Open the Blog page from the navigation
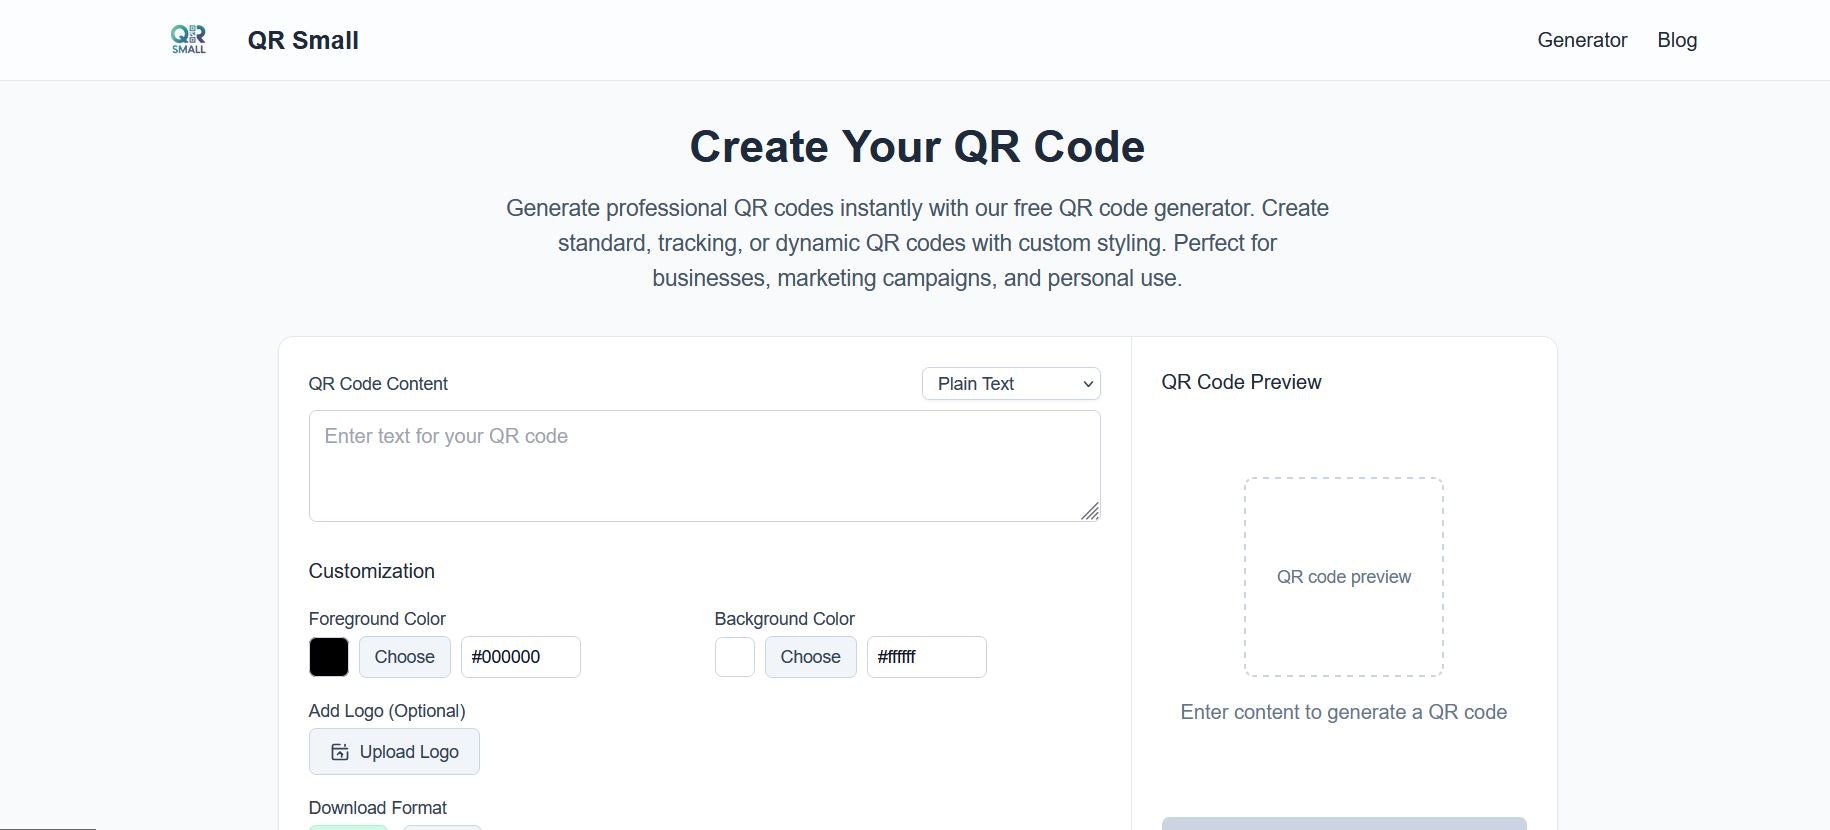Viewport: 1830px width, 830px height. tap(1677, 40)
